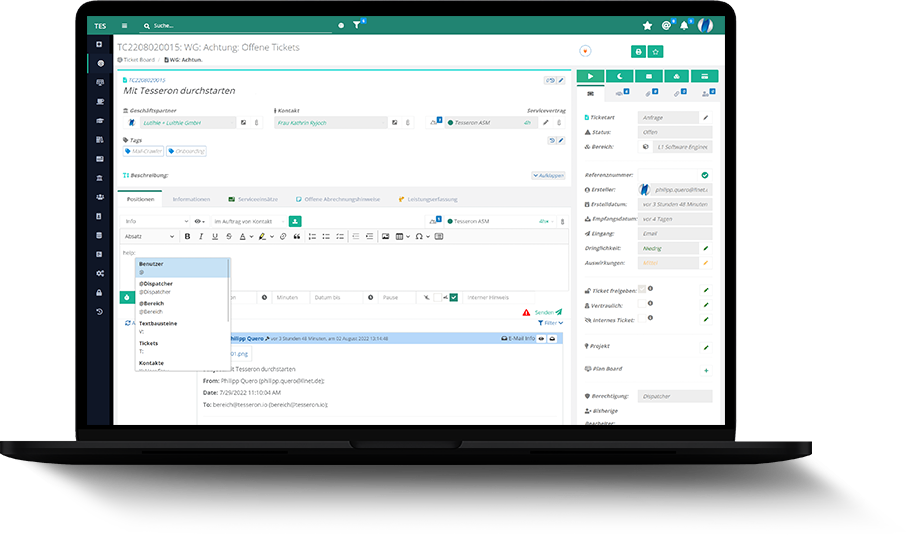
Task: Click the increase indent icon
Action: tap(369, 236)
